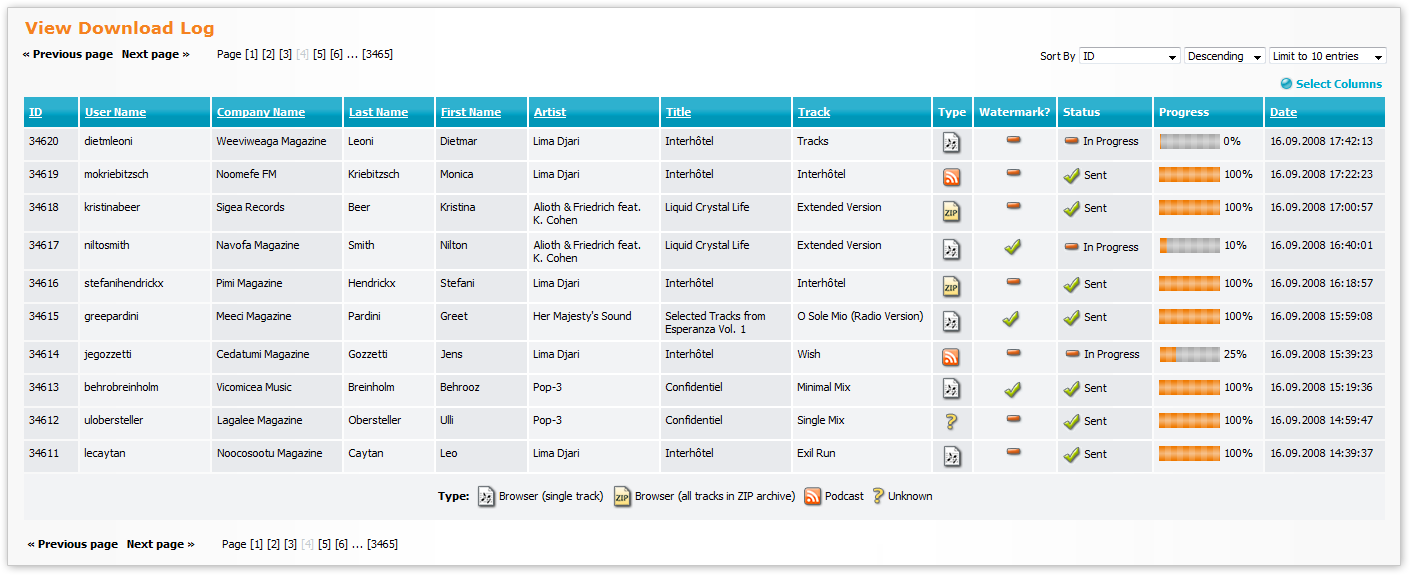Click the Podcast icon in the type legend
The image size is (1411, 576).
pyautogui.click(x=810, y=495)
